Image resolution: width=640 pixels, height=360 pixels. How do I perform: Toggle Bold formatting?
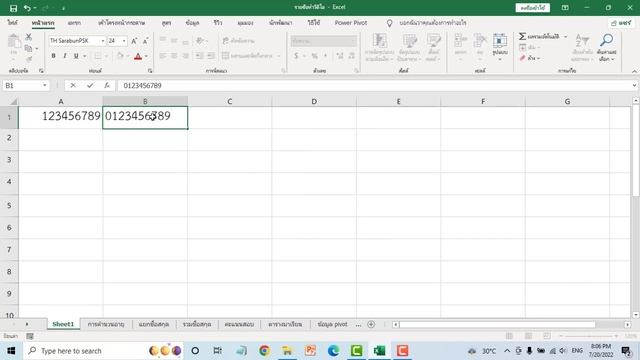tap(53, 56)
